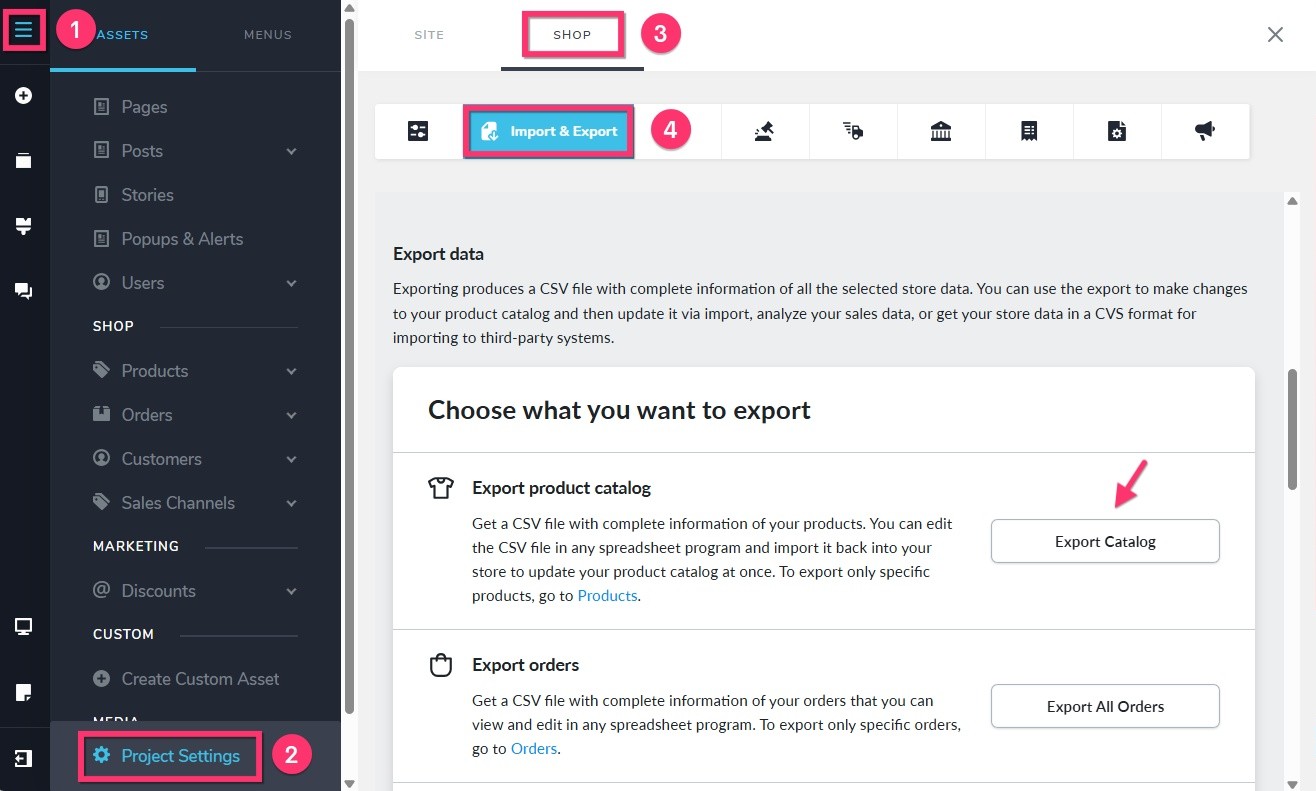This screenshot has height=791, width=1316.
Task: Click the sidebar vertical scrollbar
Action: [x=349, y=365]
